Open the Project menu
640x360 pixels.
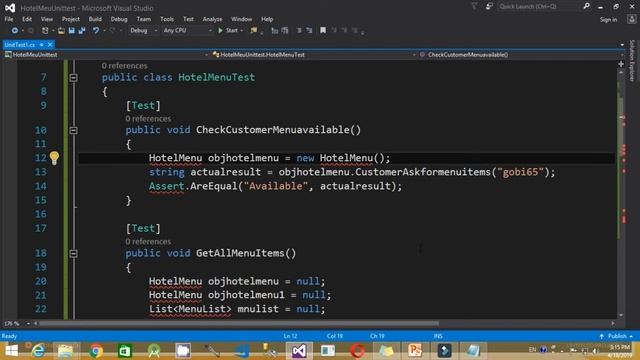(x=71, y=19)
